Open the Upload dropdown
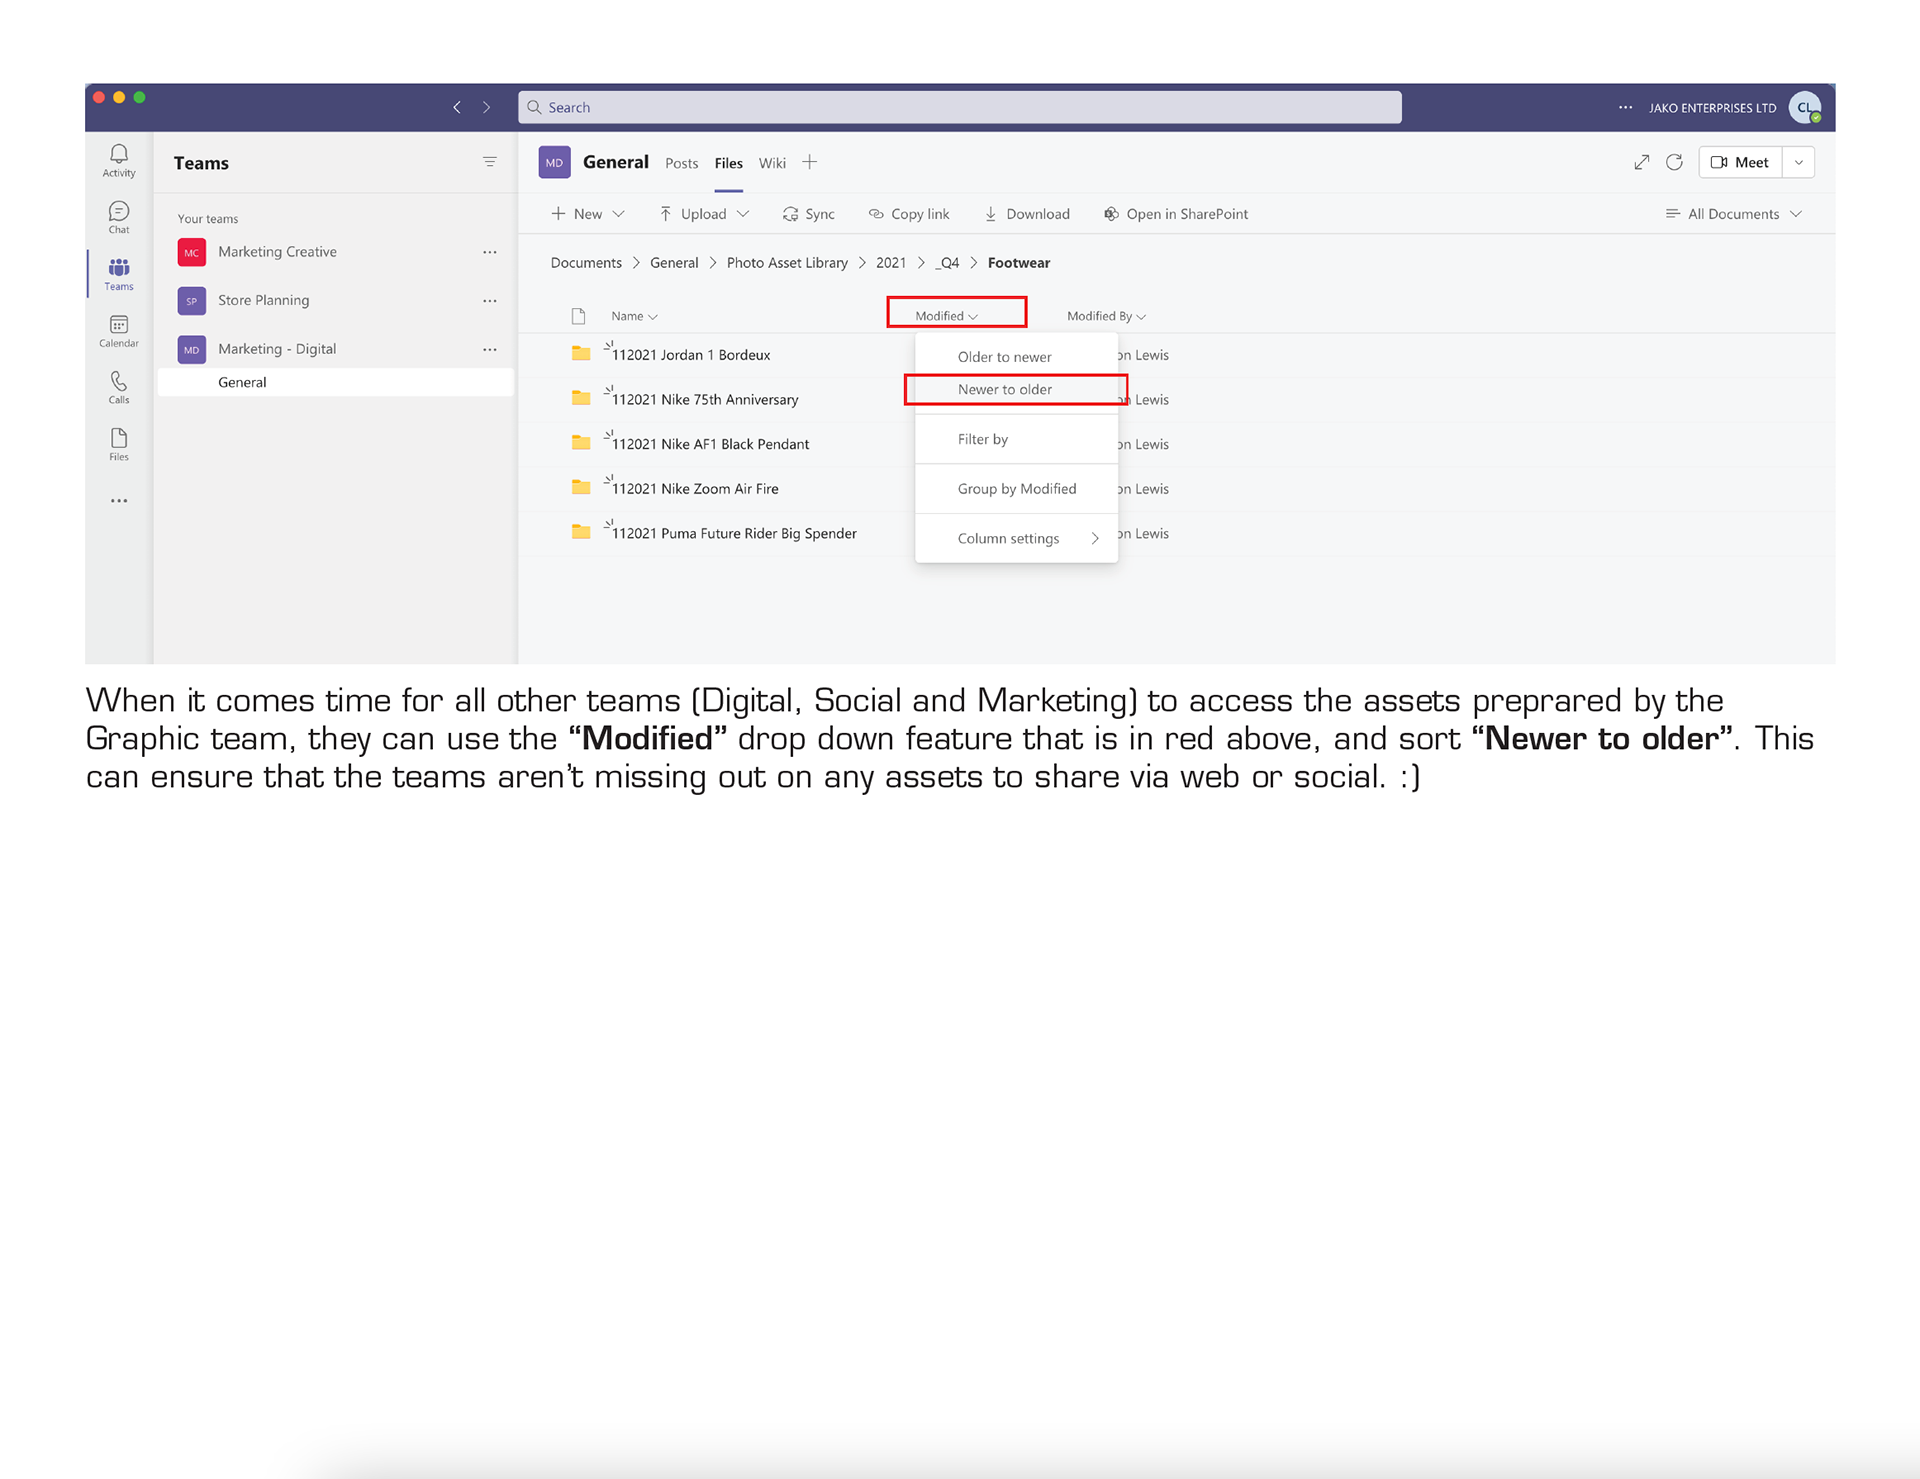 point(704,214)
